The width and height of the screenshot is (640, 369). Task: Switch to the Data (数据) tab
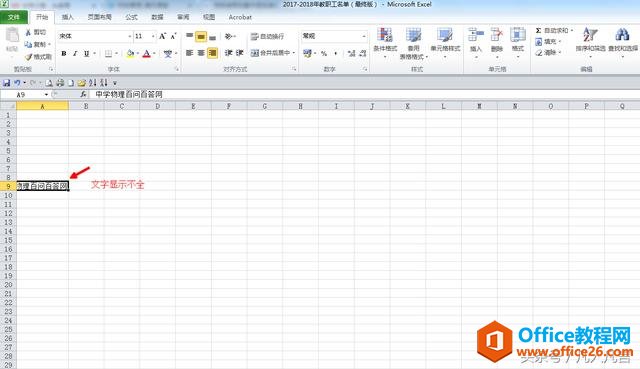click(157, 17)
